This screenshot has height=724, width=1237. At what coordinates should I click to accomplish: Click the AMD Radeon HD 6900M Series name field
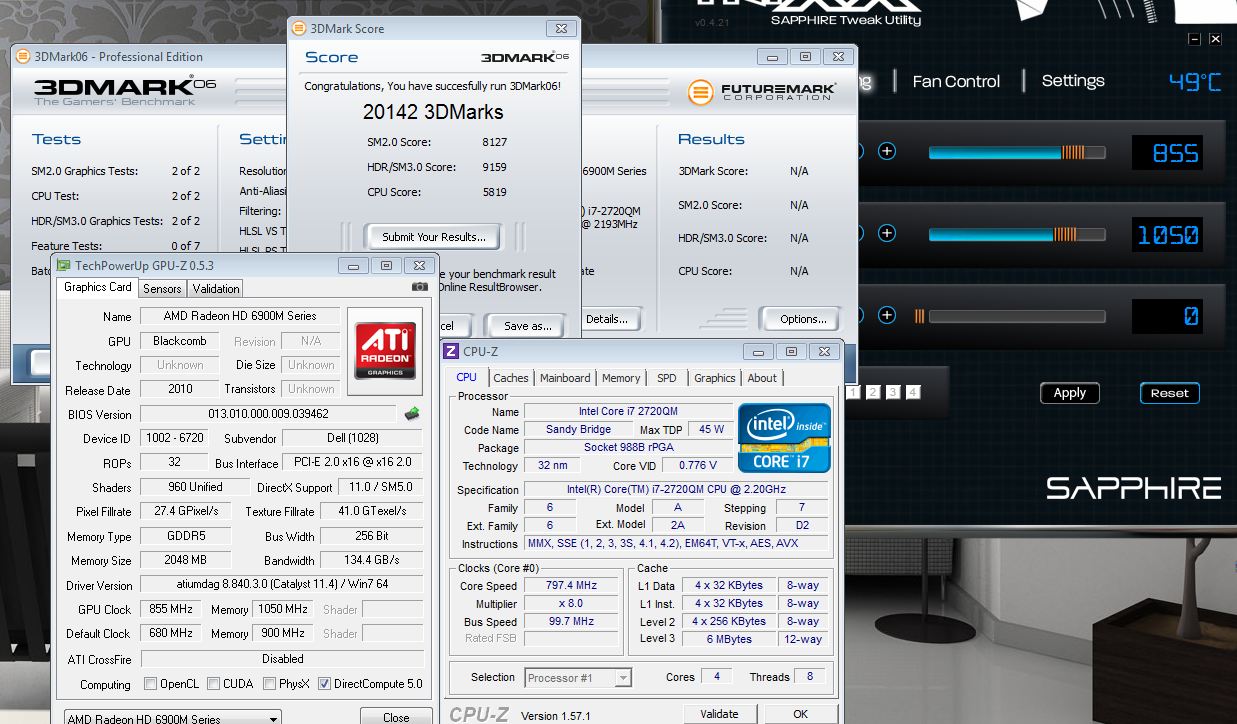tap(240, 316)
